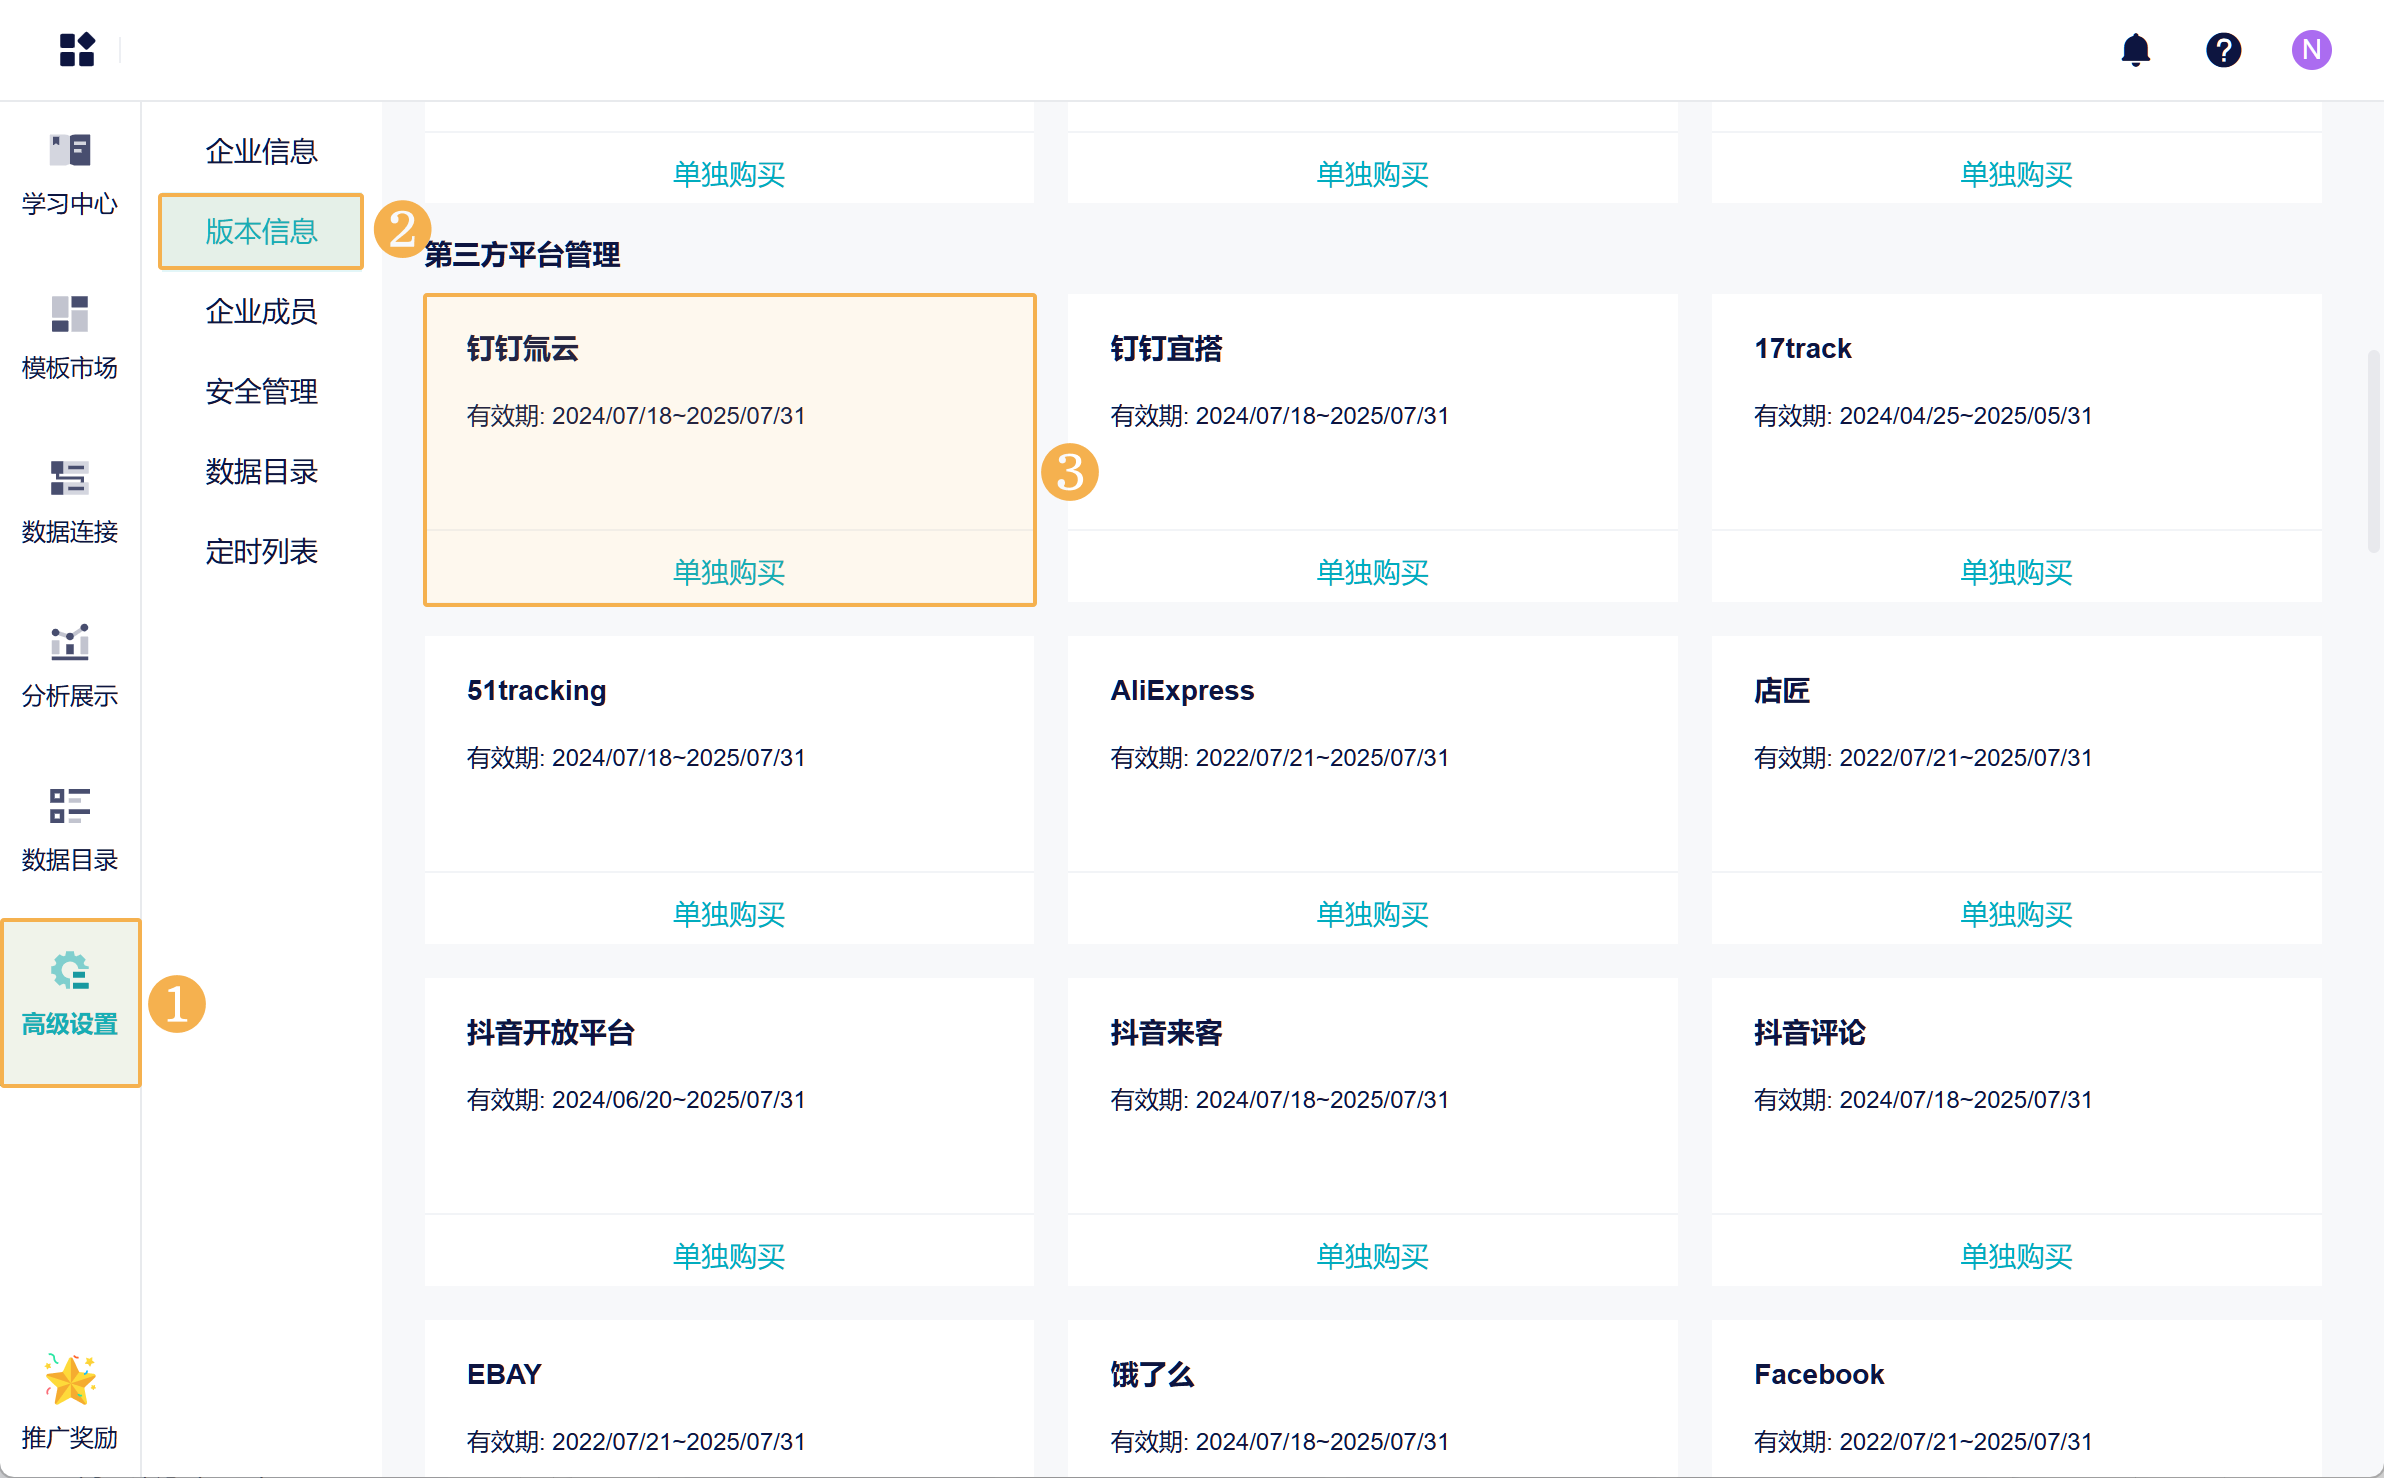Click the app grid logo icon

click(76, 49)
